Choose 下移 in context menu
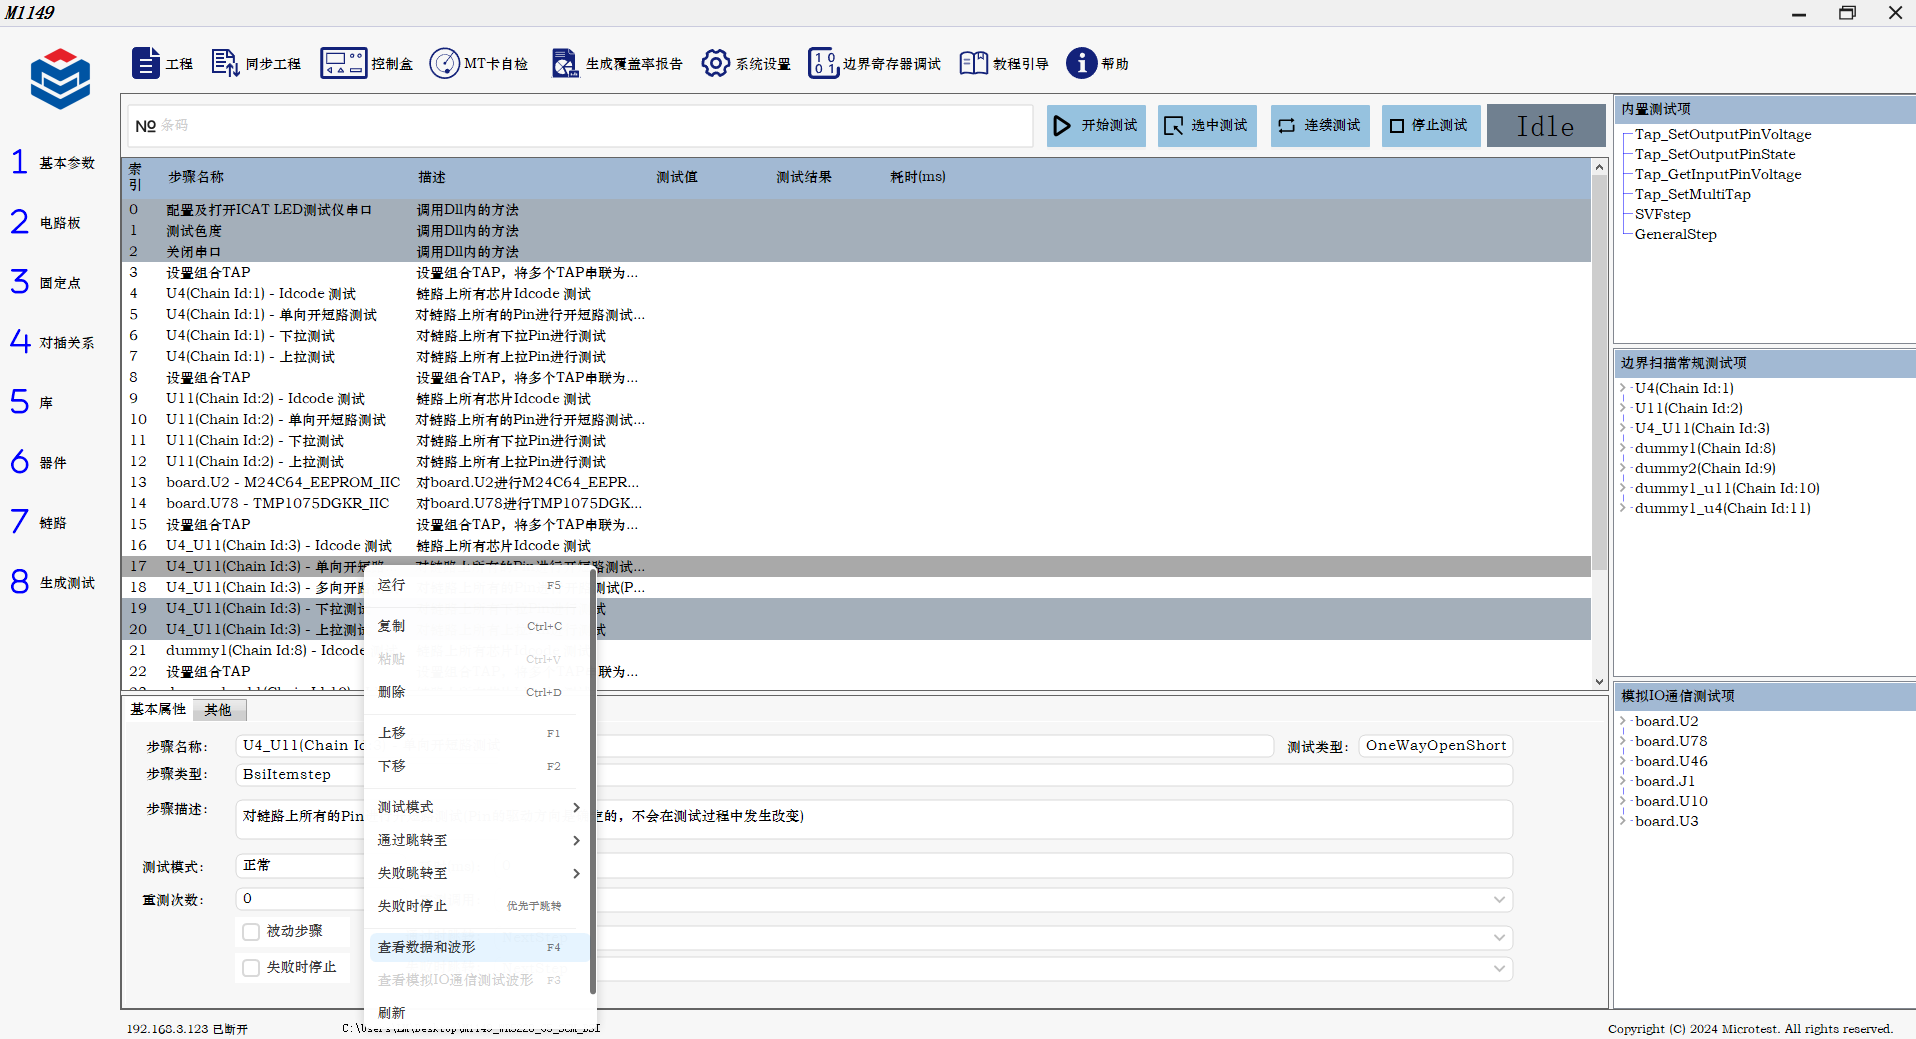The image size is (1916, 1039). (x=479, y=766)
